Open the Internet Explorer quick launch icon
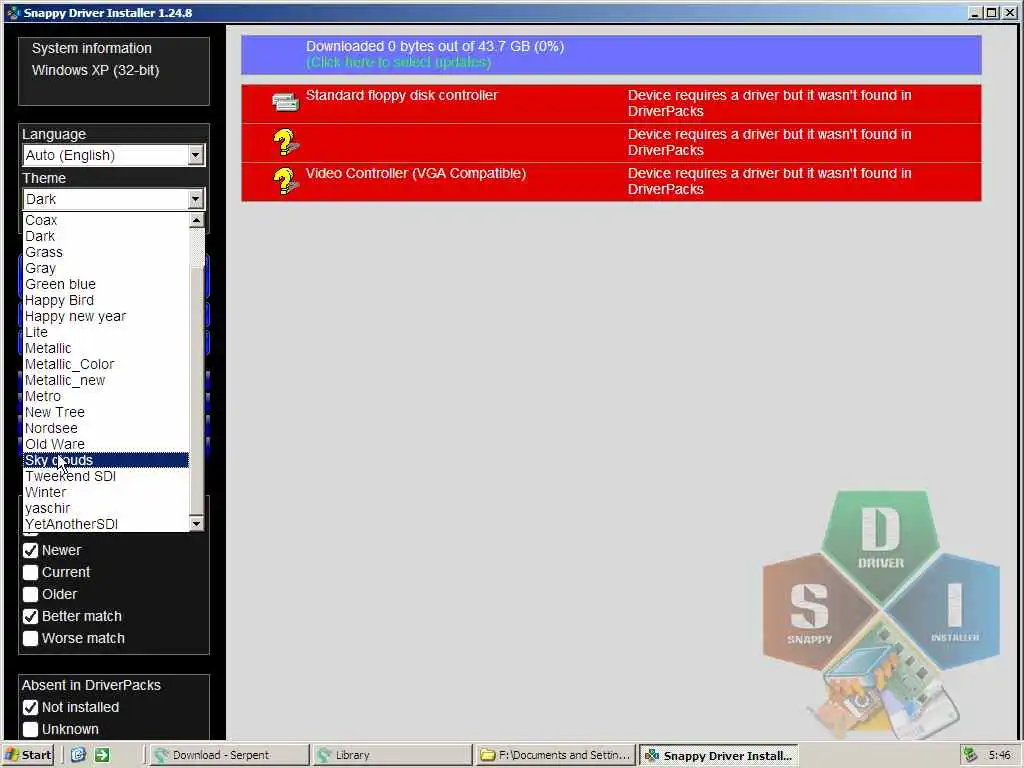The image size is (1024, 768). point(78,755)
